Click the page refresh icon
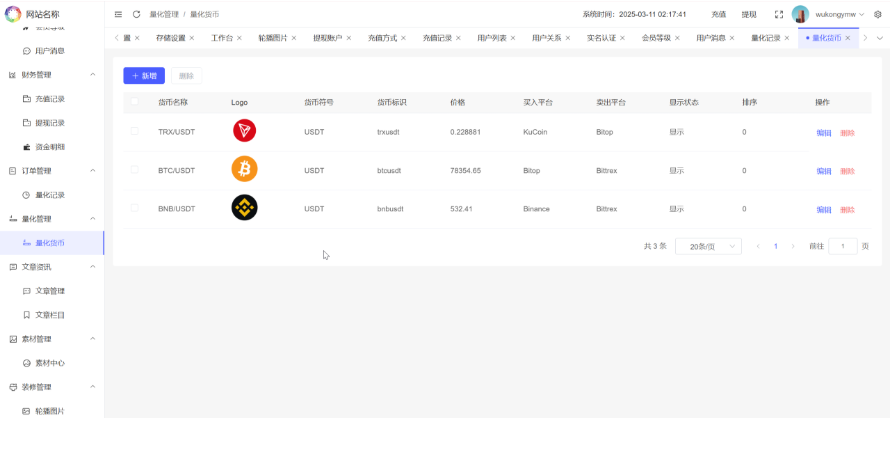 (x=136, y=14)
